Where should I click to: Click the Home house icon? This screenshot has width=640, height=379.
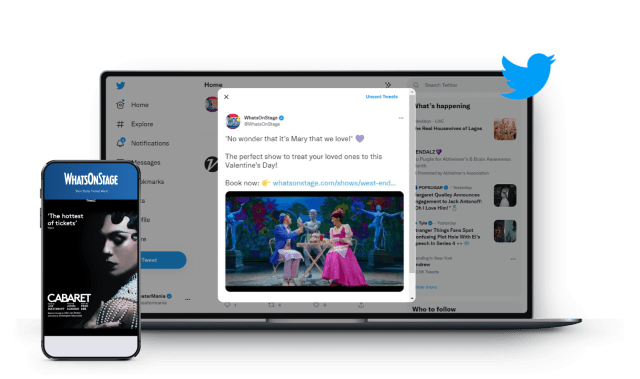[x=120, y=105]
